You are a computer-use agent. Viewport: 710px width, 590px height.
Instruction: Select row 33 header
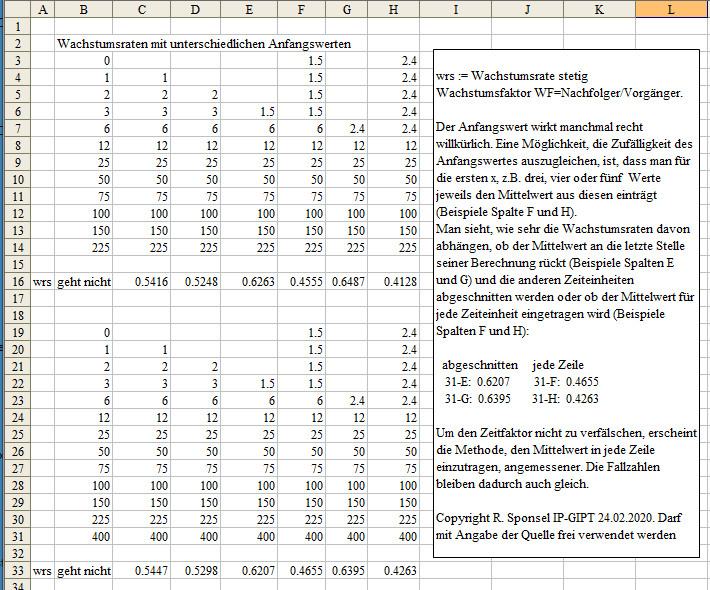[18, 571]
